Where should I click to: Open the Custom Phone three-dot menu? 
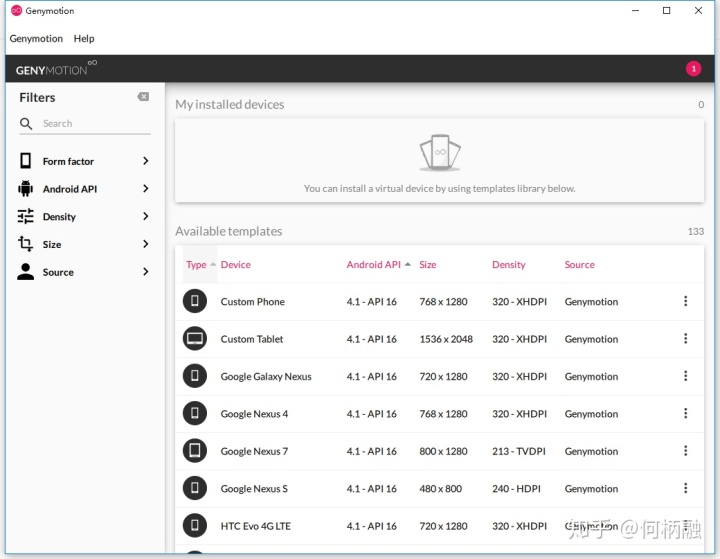tap(686, 301)
